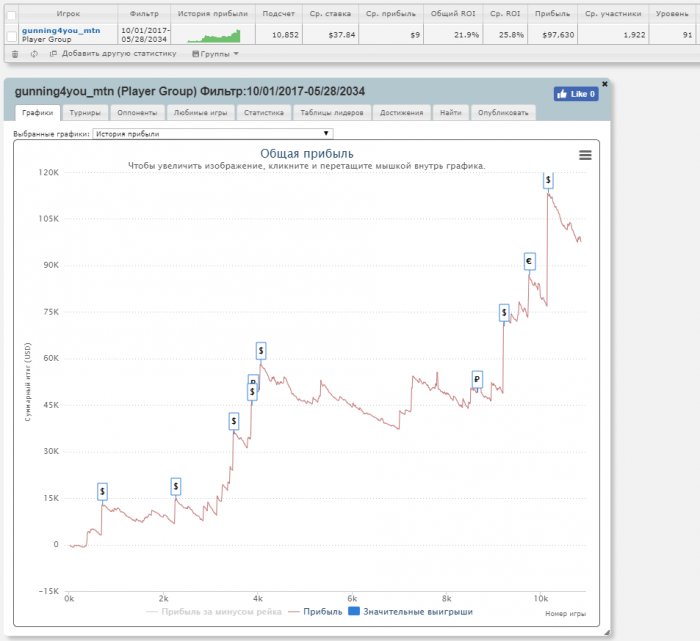The height and width of the screenshot is (641, 700).
Task: Switch to the 'Оппоненты' tab
Action: [137, 113]
